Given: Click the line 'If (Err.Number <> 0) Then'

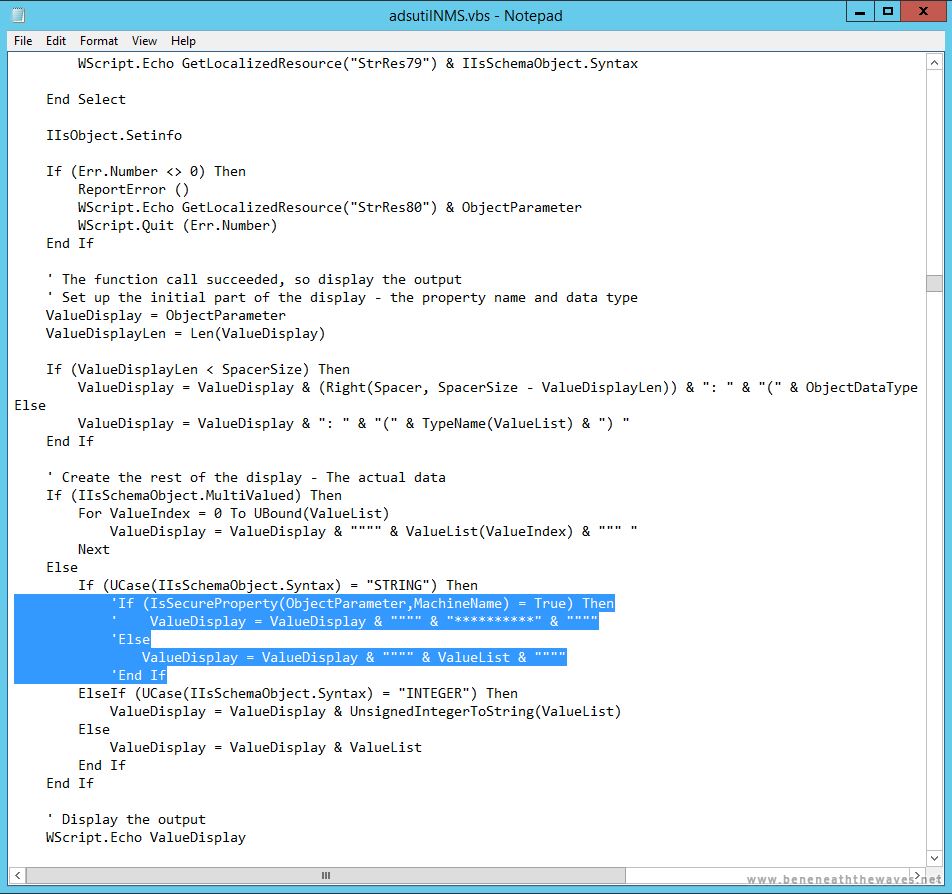Looking at the screenshot, I should tap(146, 171).
